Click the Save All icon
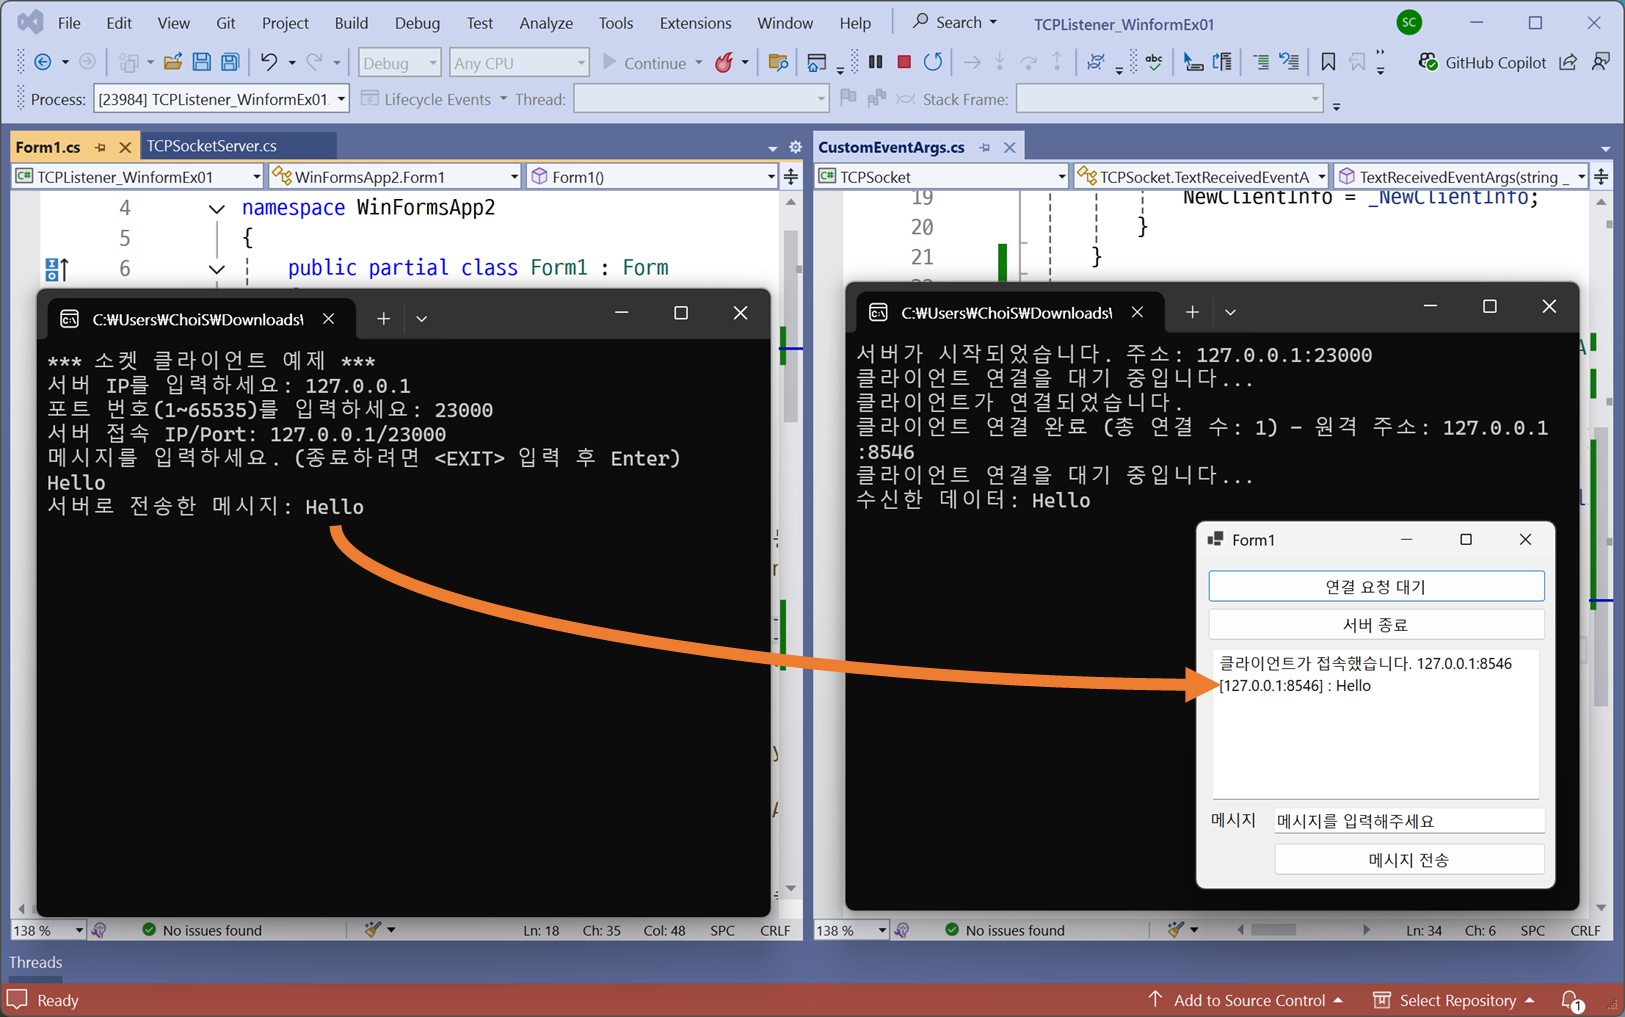Image resolution: width=1625 pixels, height=1017 pixels. [x=230, y=62]
